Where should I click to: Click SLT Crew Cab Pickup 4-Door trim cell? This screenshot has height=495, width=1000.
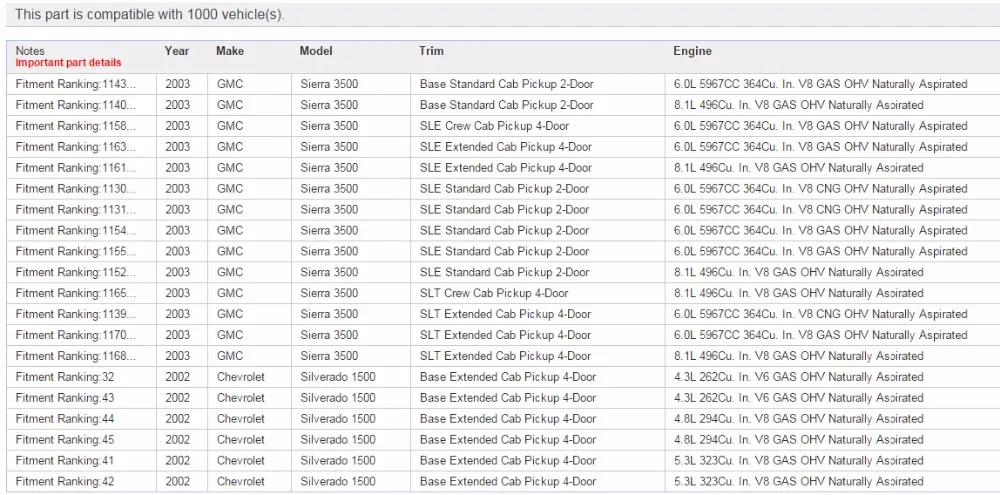pos(538,293)
